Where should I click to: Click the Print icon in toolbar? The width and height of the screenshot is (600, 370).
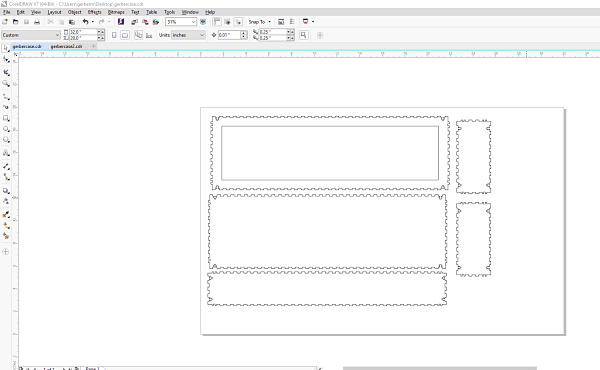point(37,22)
